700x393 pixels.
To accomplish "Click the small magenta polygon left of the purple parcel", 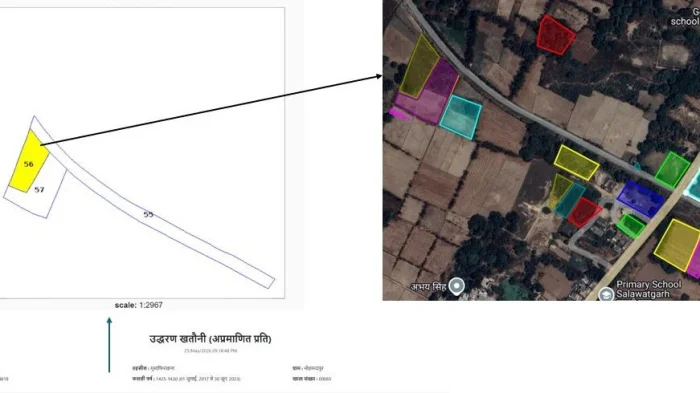I will click(x=400, y=113).
